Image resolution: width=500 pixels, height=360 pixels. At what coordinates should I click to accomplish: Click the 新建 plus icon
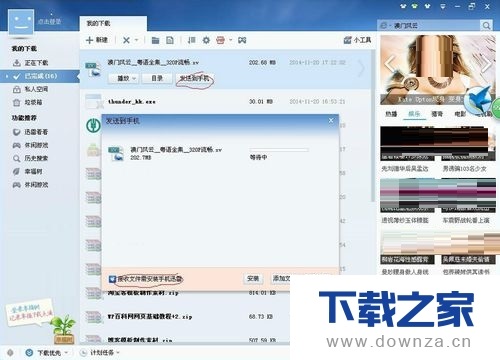[89, 40]
